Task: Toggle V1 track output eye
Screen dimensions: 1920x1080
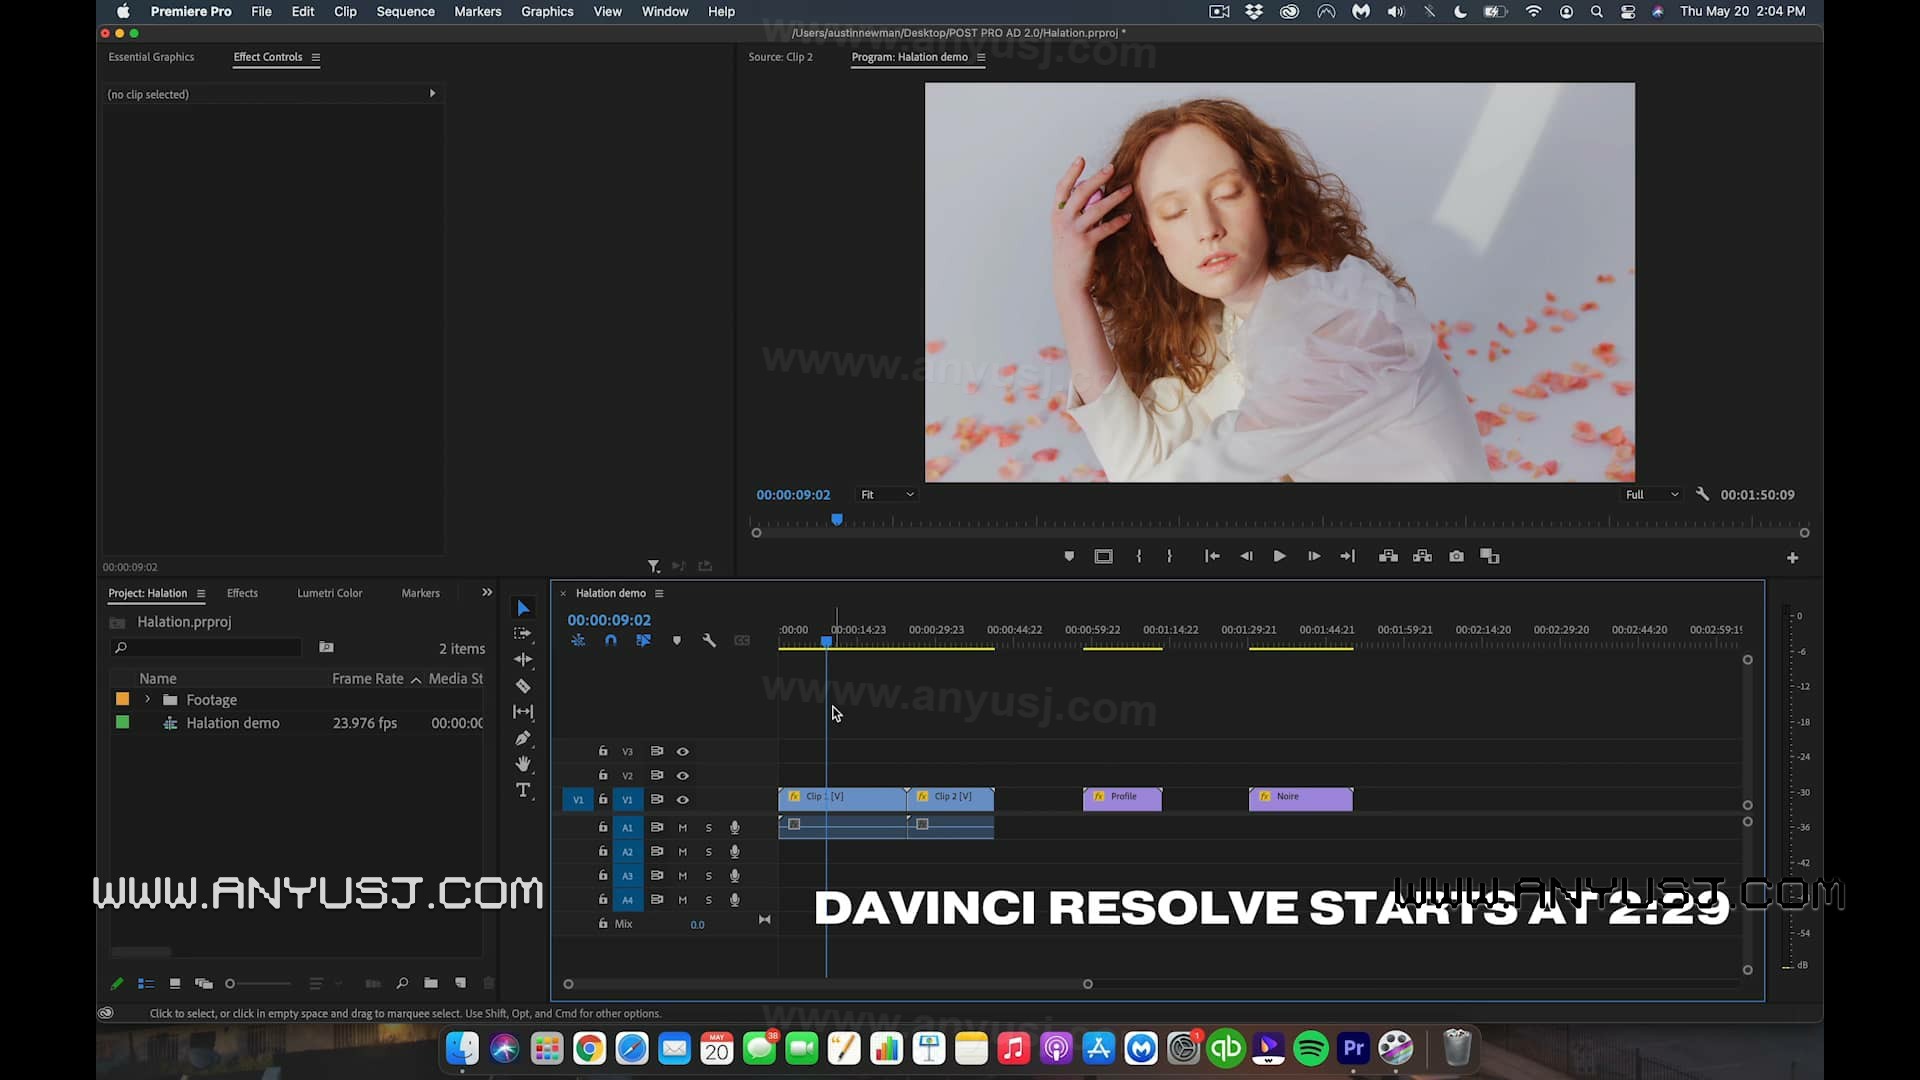Action: pos(683,799)
